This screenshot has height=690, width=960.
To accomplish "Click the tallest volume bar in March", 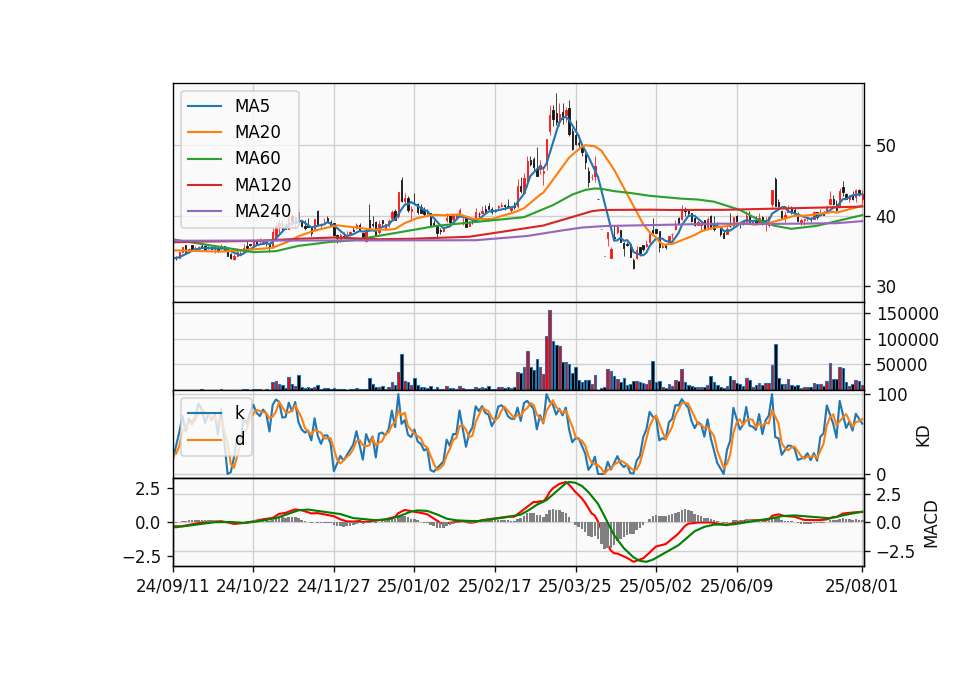I will [x=550, y=350].
